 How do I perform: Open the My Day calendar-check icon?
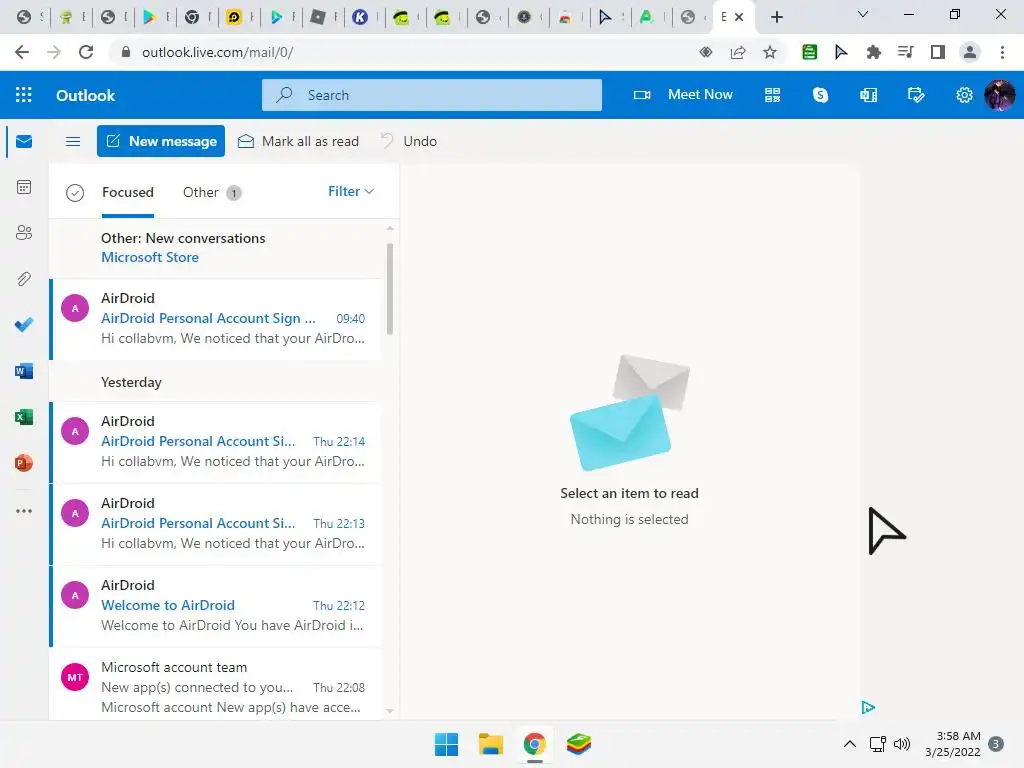916,95
